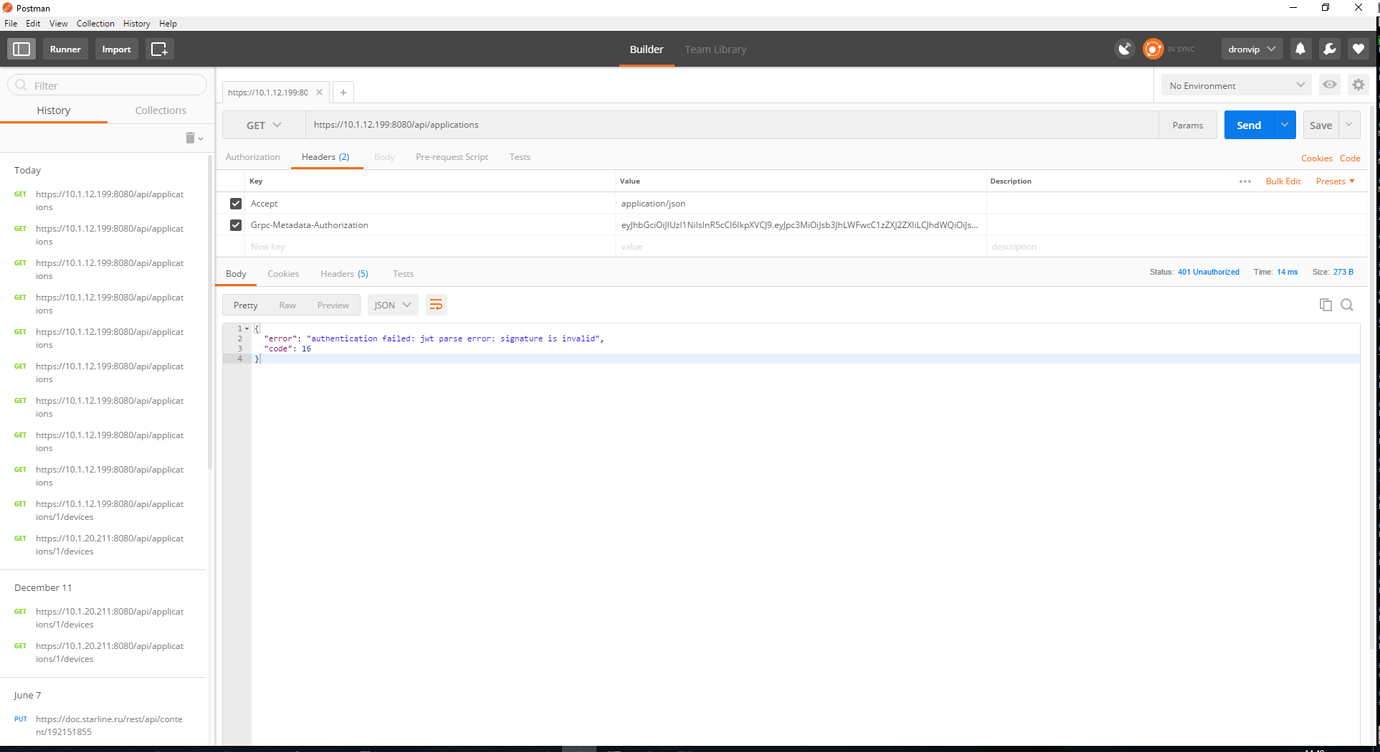Open the Collection menu
Image resolution: width=1380 pixels, height=752 pixels.
point(95,23)
